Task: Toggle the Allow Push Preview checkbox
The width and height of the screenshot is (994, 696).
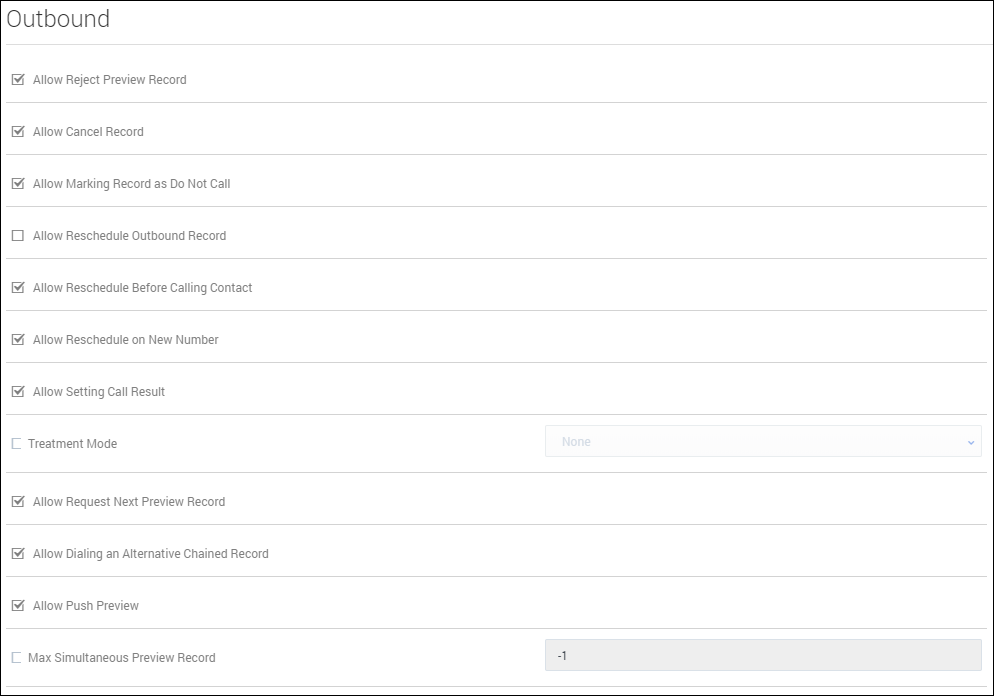Action: pyautogui.click(x=18, y=606)
